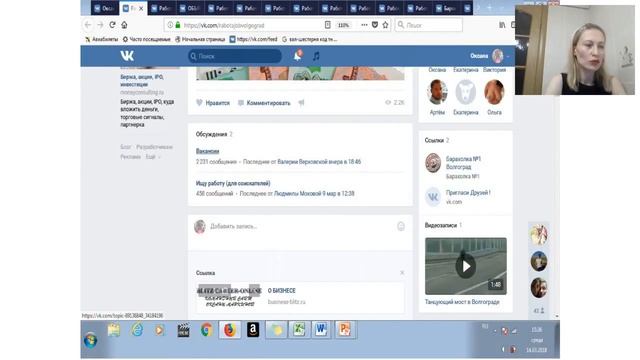Open the Firefox library icon

coord(502,25)
